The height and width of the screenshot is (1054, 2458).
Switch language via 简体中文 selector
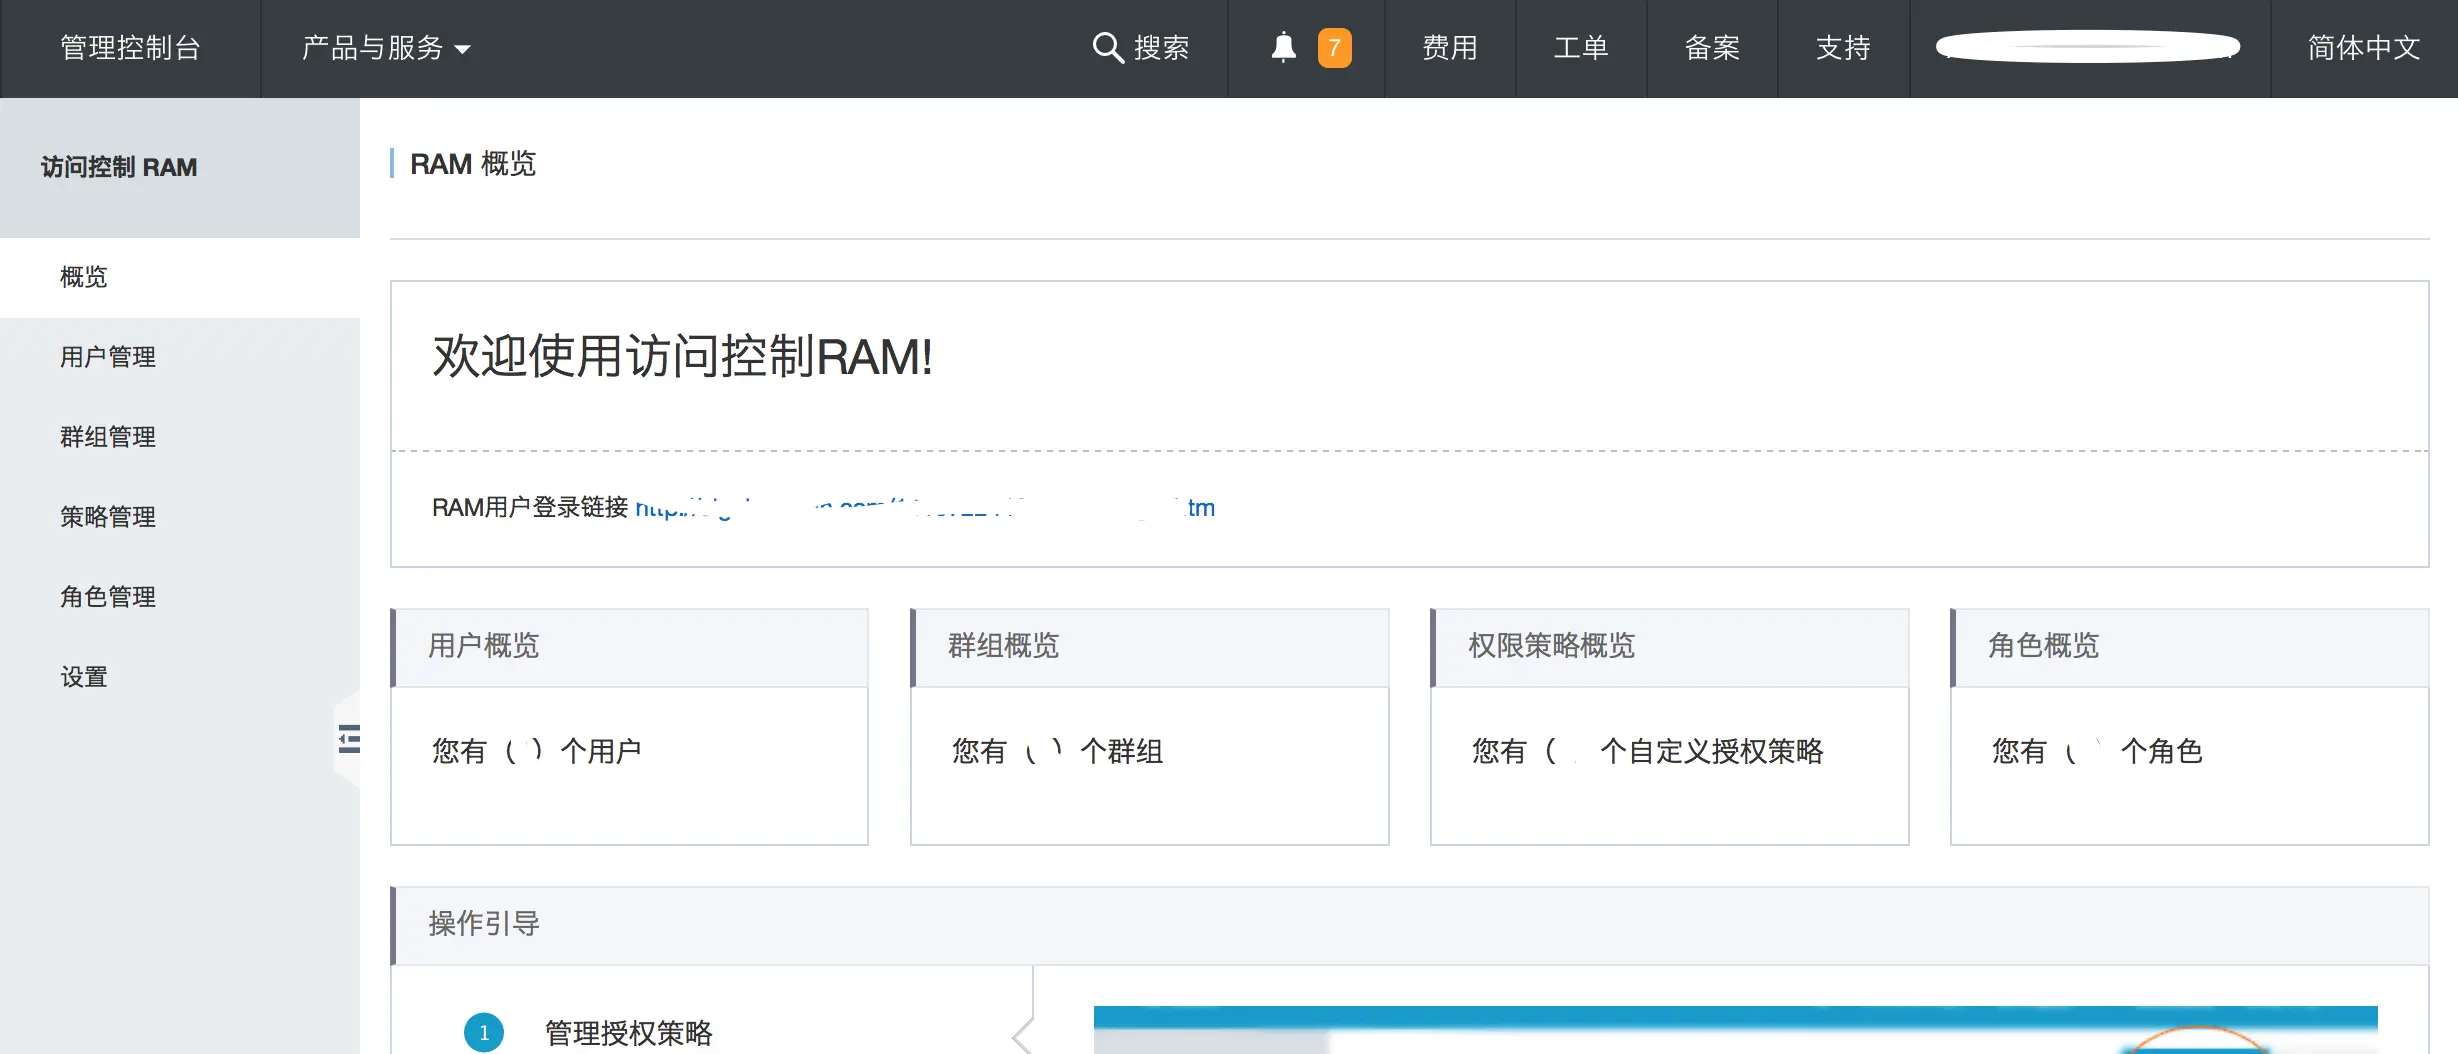[2362, 48]
